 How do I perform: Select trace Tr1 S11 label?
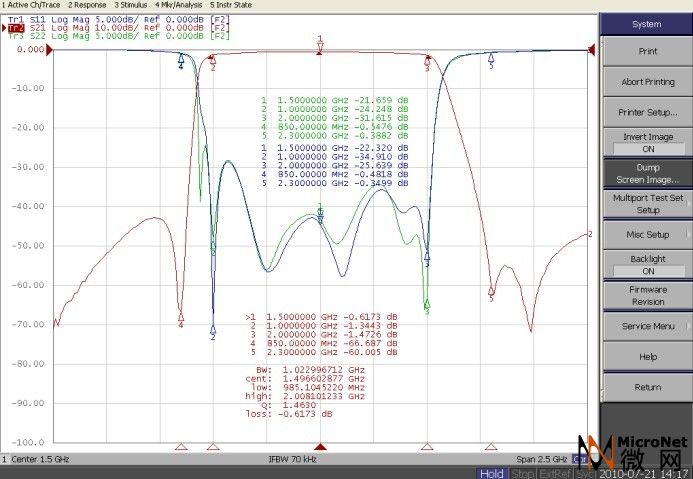click(118, 20)
